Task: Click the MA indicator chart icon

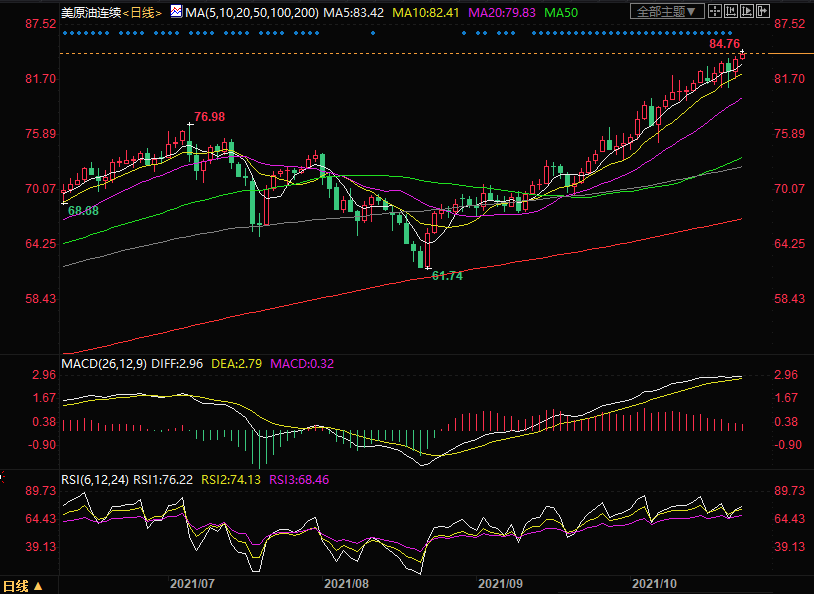Action: click(177, 12)
